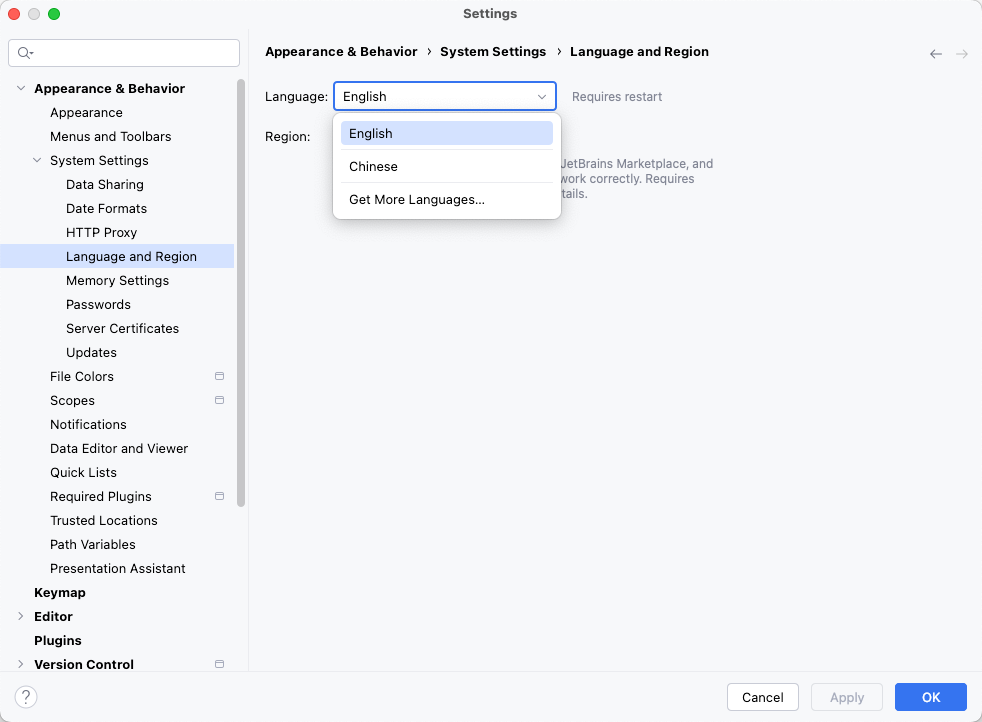This screenshot has height=722, width=982.
Task: Click the settings tree vertical scrollbar
Action: 241,293
